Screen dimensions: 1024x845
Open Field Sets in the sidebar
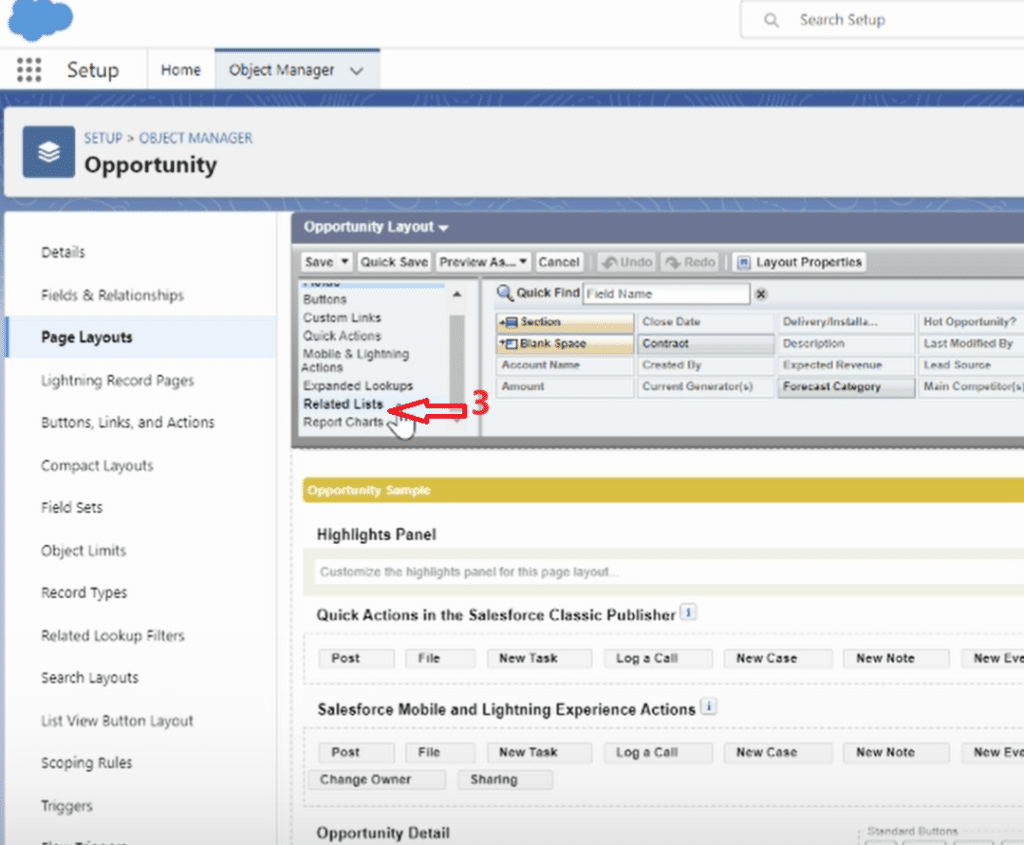[x=72, y=507]
